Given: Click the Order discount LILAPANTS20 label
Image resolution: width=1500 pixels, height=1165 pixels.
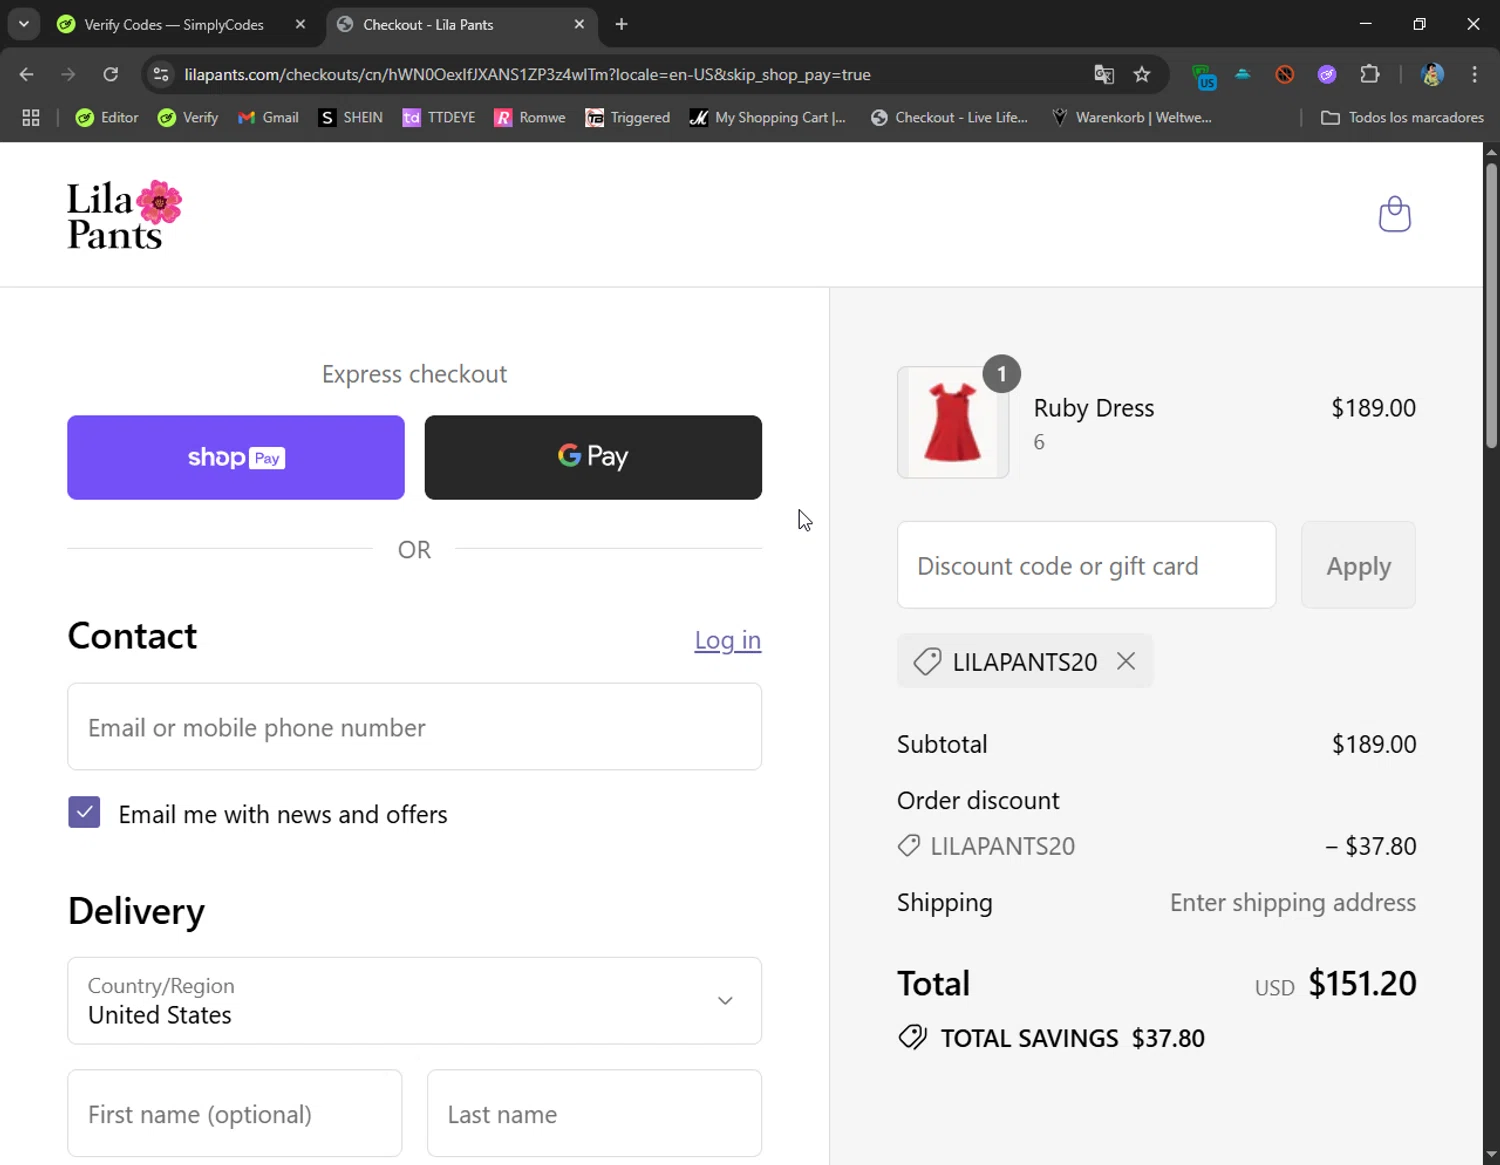Looking at the screenshot, I should (1002, 846).
